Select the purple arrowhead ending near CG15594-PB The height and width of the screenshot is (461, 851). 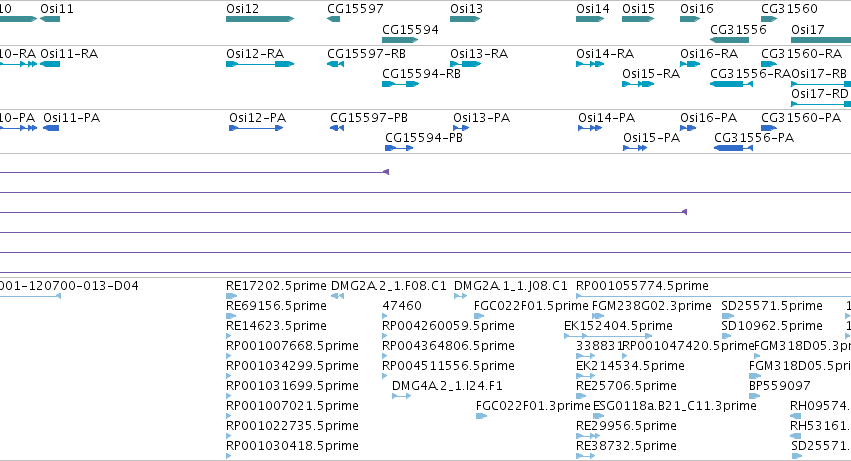[386, 172]
